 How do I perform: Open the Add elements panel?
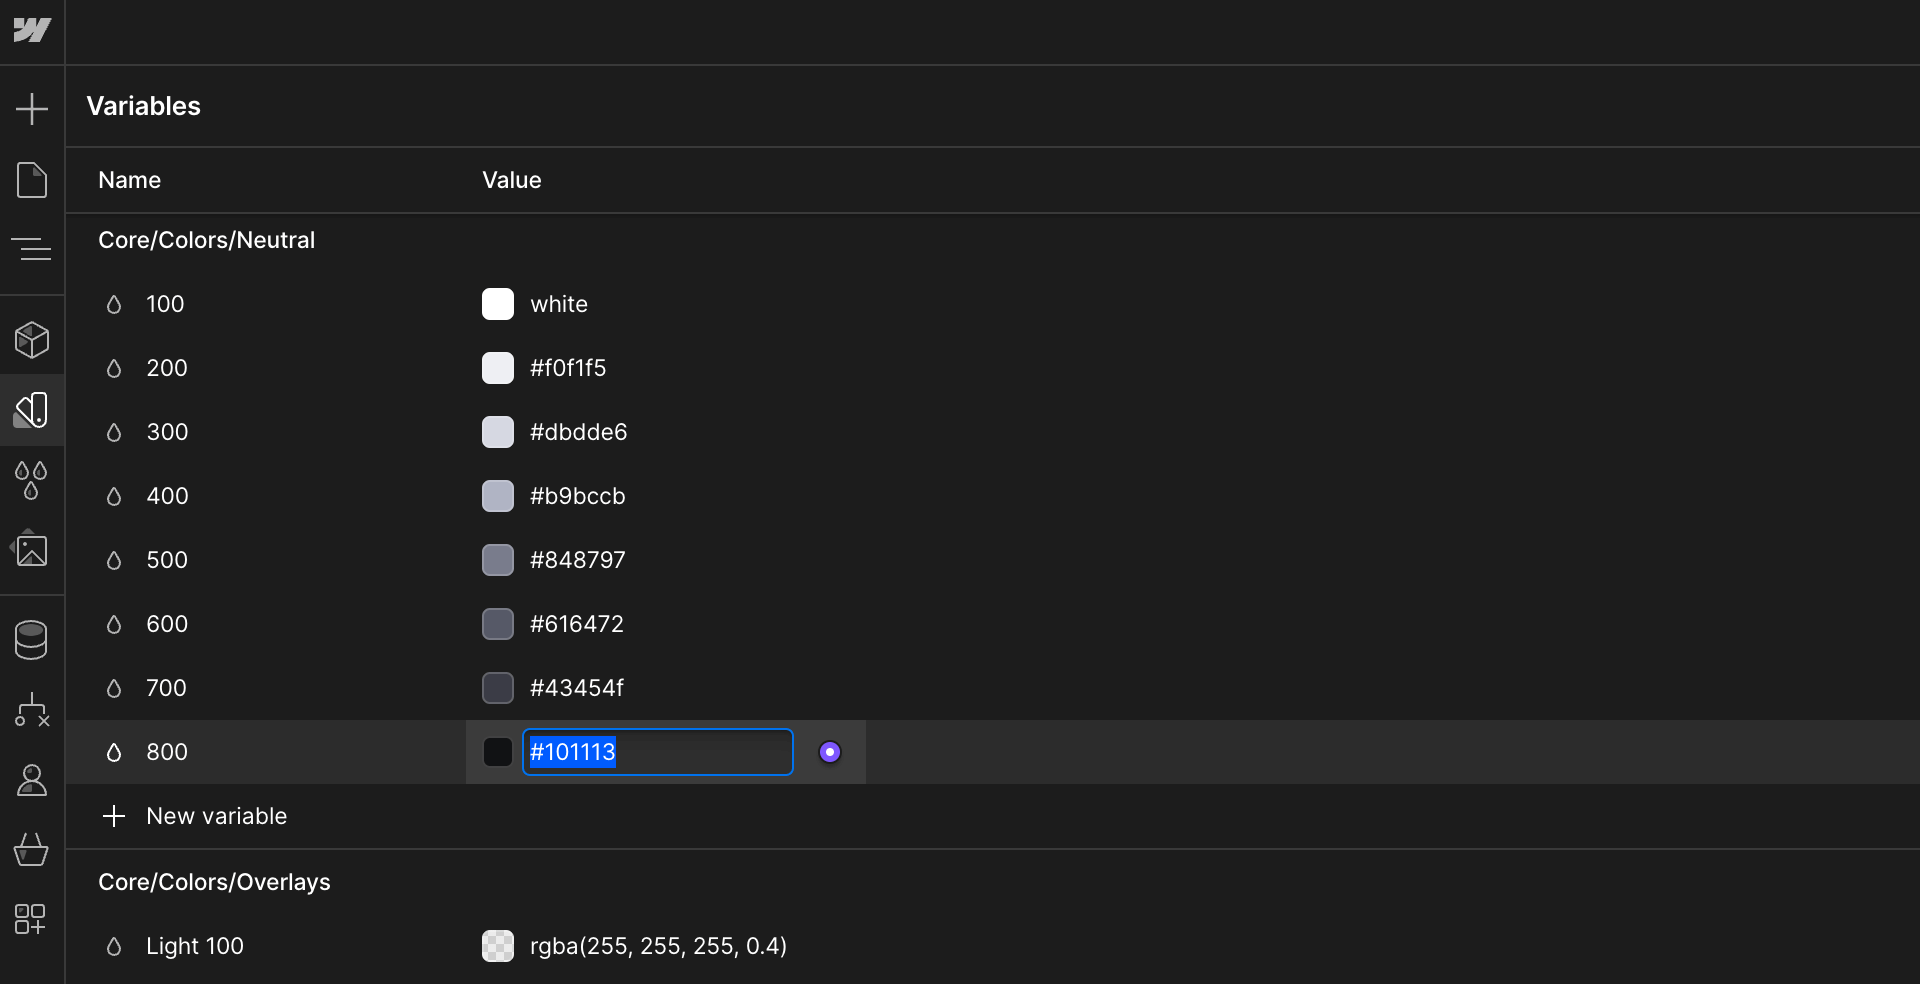33,108
